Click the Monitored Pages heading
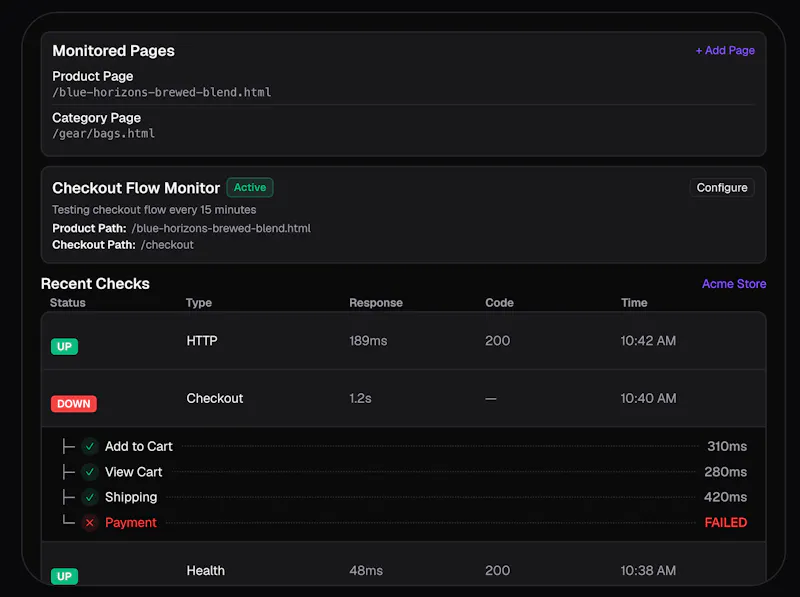 [113, 51]
